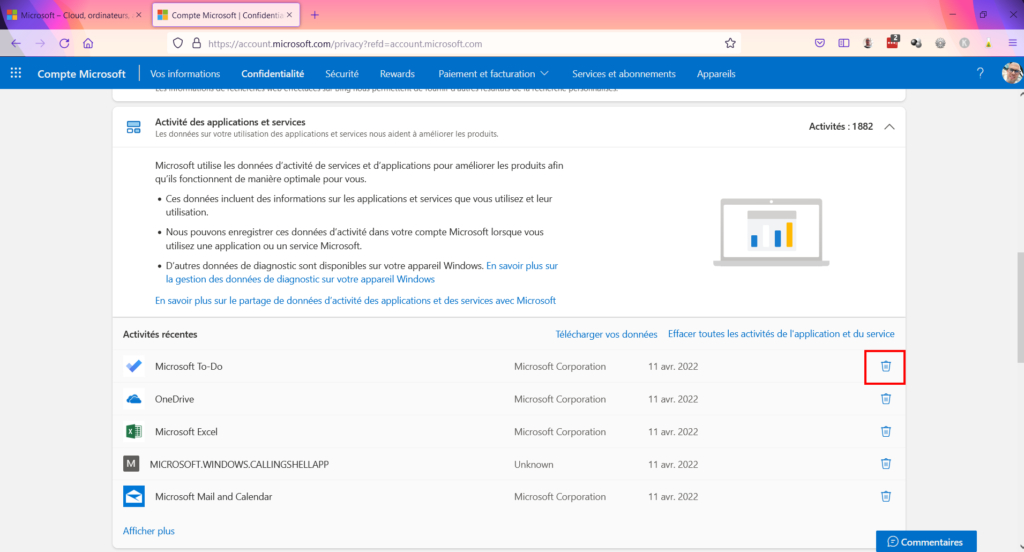Screen dimensions: 1024x552
Task: Click the OneDrive row name
Action: click(174, 399)
